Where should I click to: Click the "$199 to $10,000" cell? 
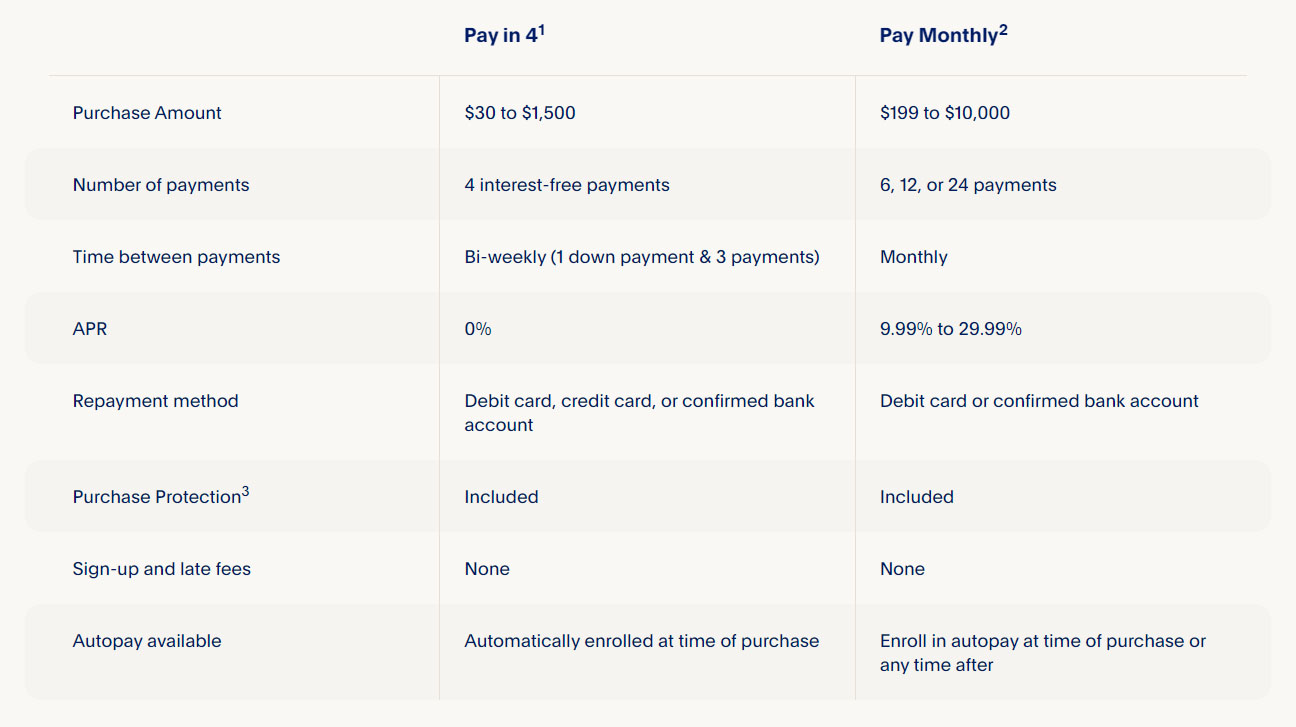(x=945, y=113)
